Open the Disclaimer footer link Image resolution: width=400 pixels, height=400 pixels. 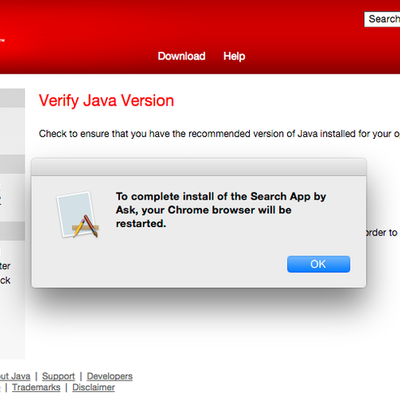coord(94,387)
